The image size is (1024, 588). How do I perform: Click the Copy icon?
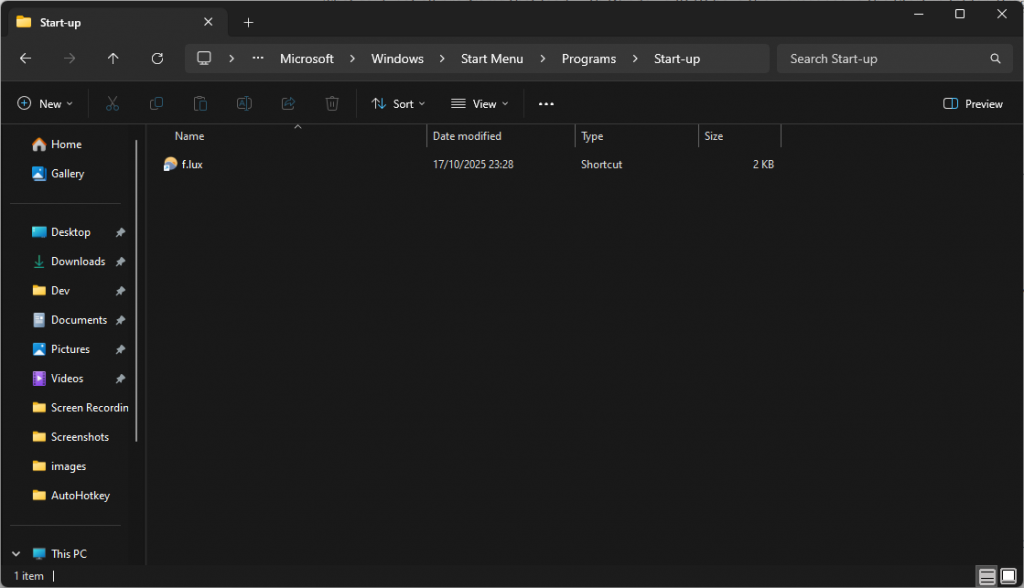(x=156, y=103)
